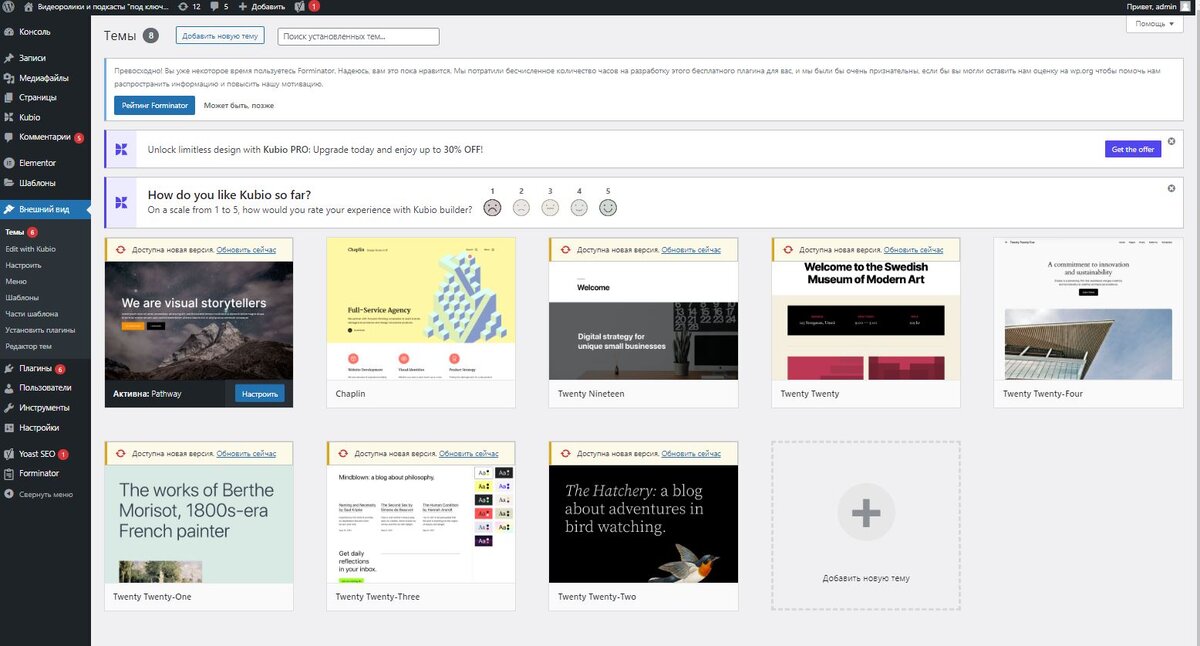Click the Рейтинг Forminator button
1200x646 pixels.
pyautogui.click(x=155, y=105)
